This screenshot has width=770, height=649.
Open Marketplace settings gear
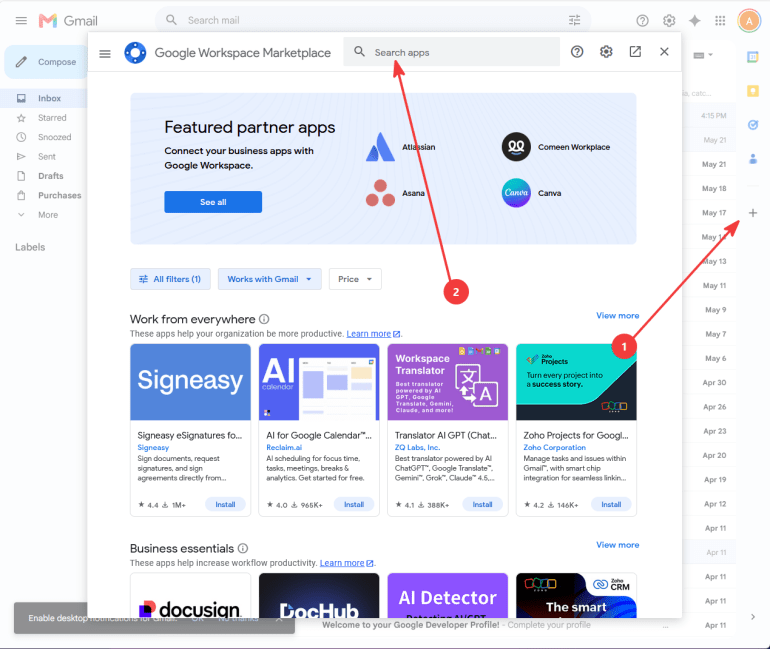coord(606,52)
